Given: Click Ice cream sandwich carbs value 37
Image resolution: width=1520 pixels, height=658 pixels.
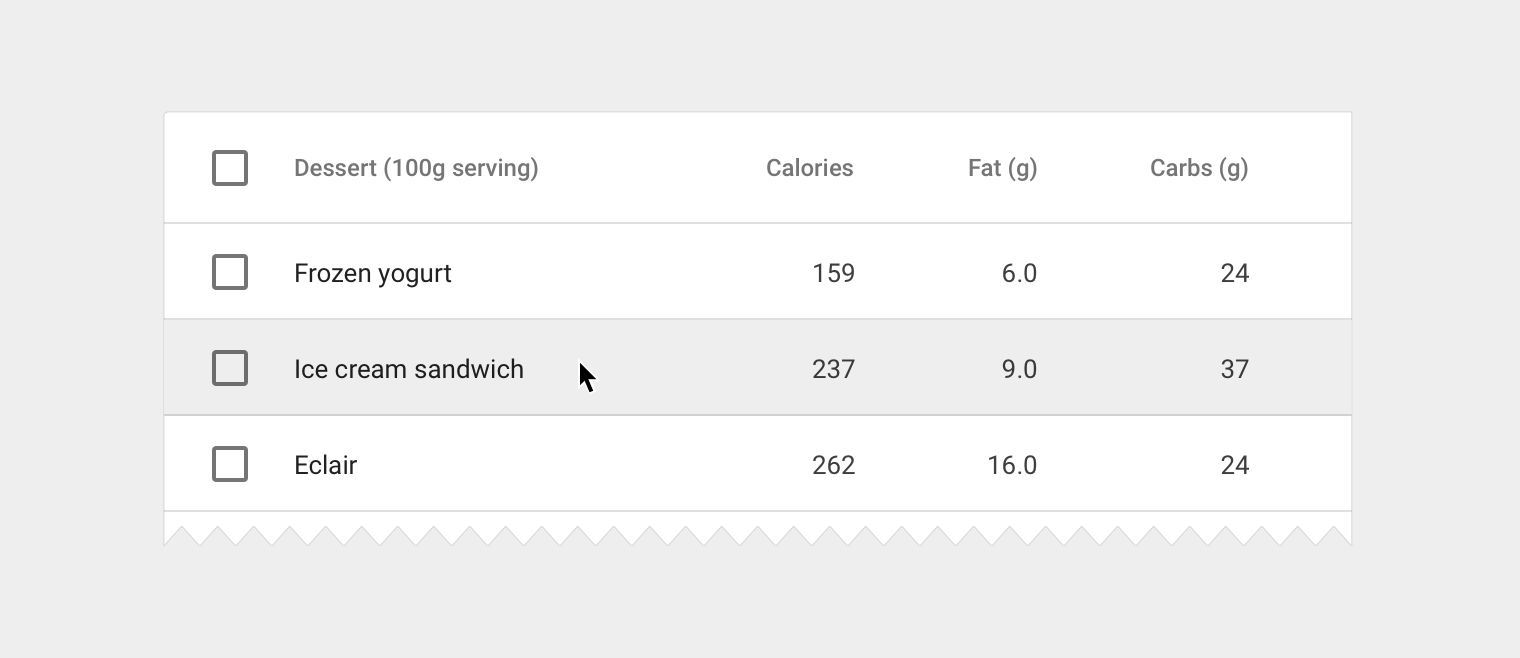Looking at the screenshot, I should tap(1235, 369).
